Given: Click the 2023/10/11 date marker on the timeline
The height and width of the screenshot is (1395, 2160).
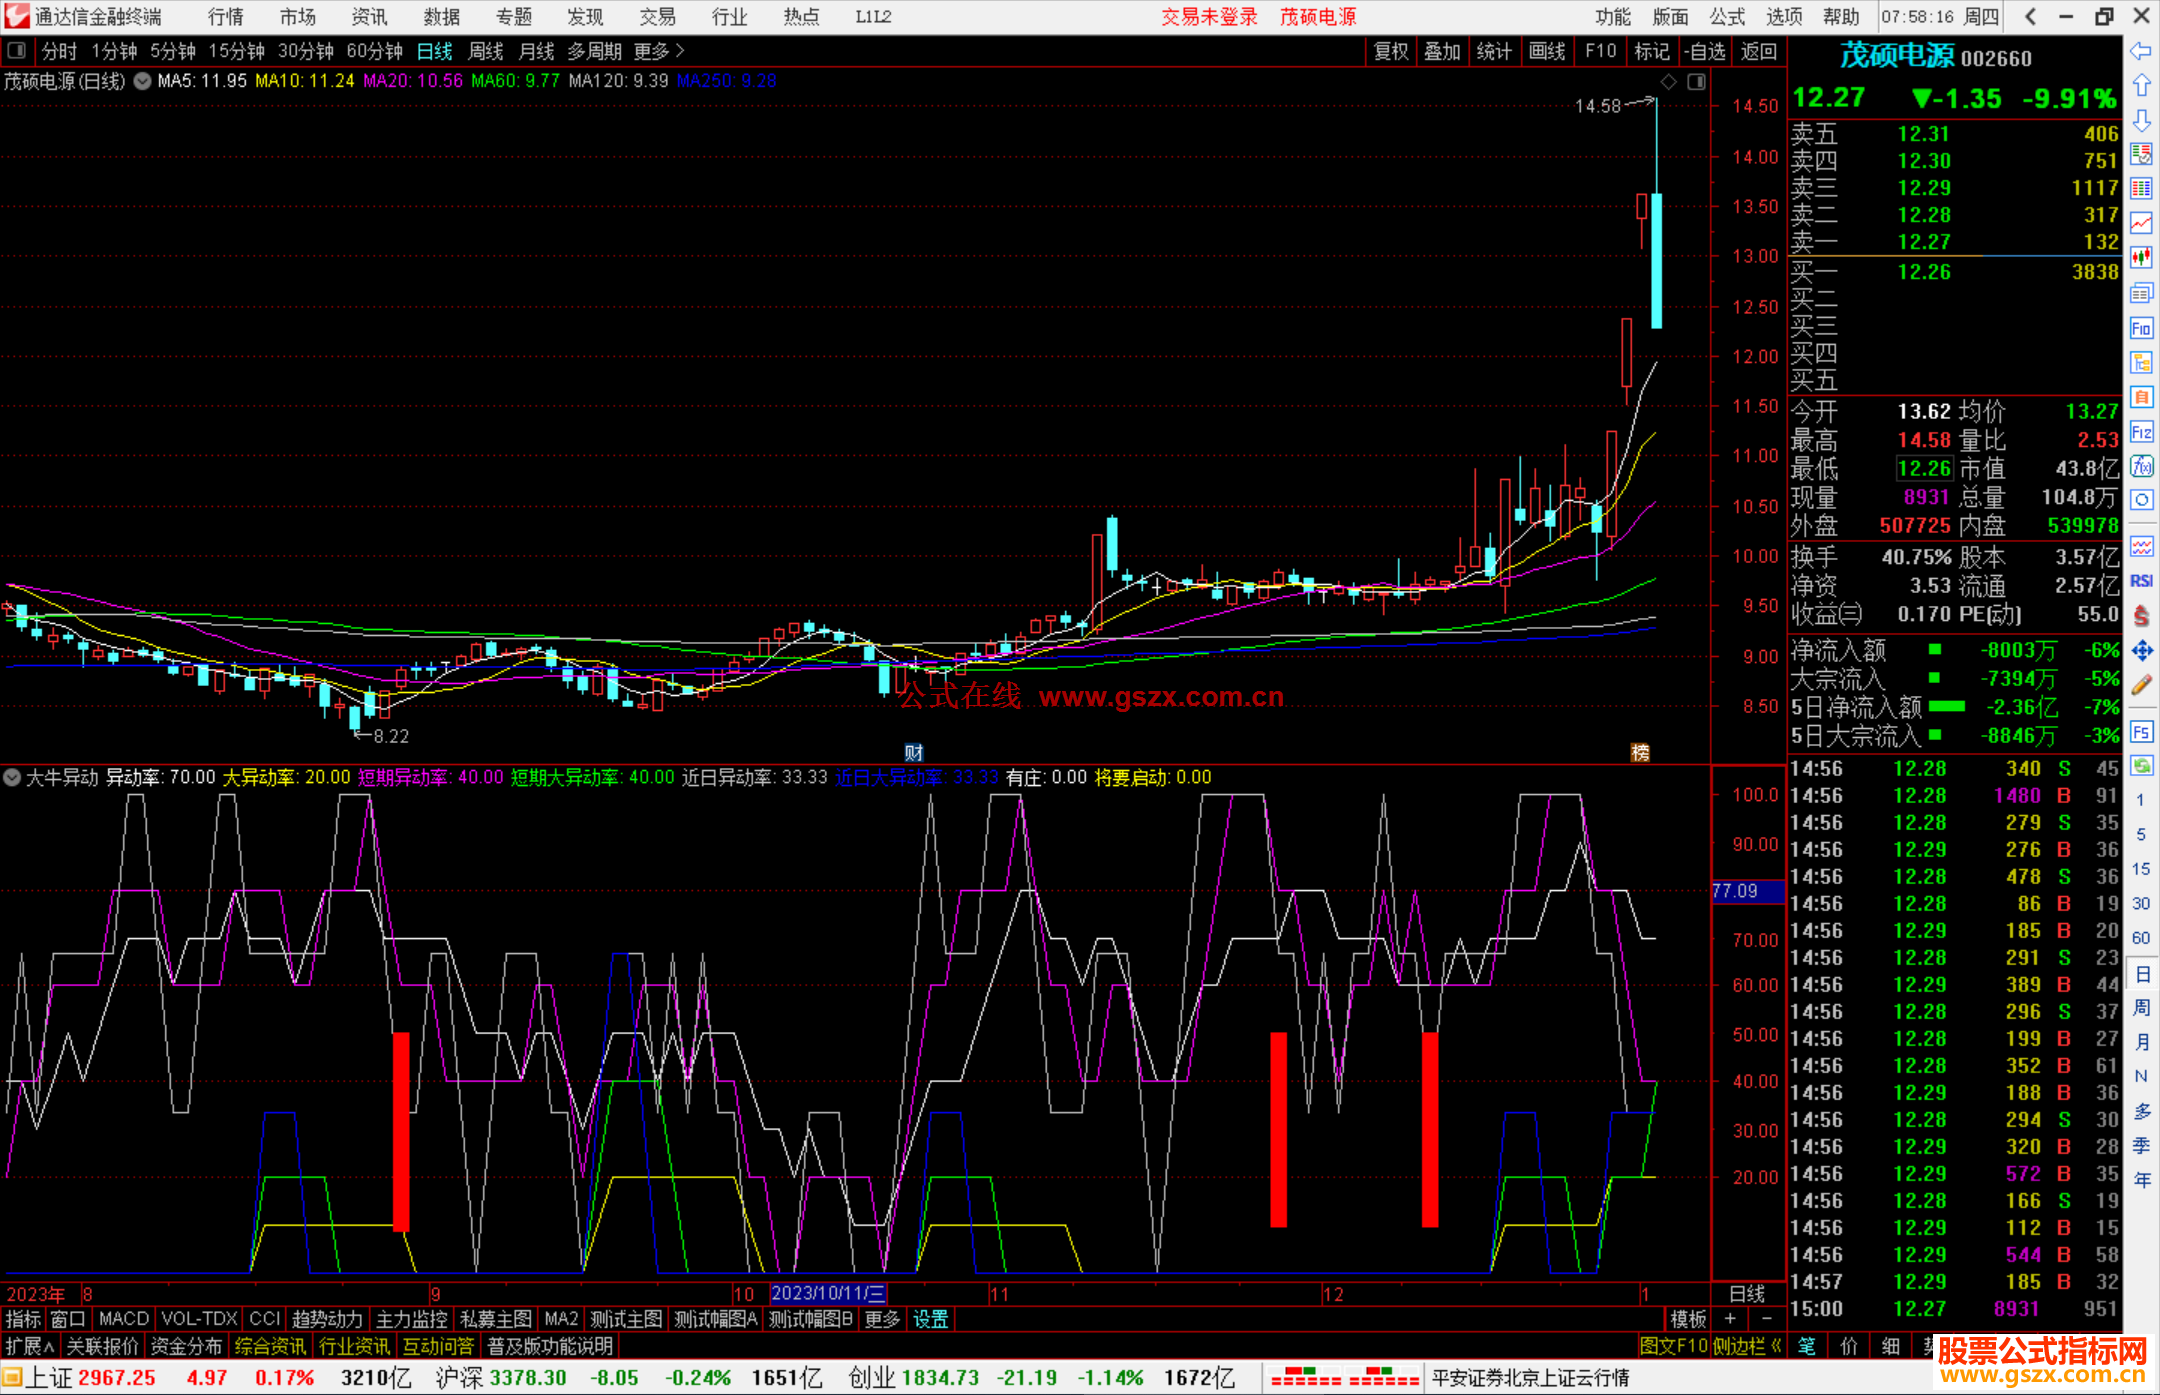Looking at the screenshot, I should click(828, 1293).
